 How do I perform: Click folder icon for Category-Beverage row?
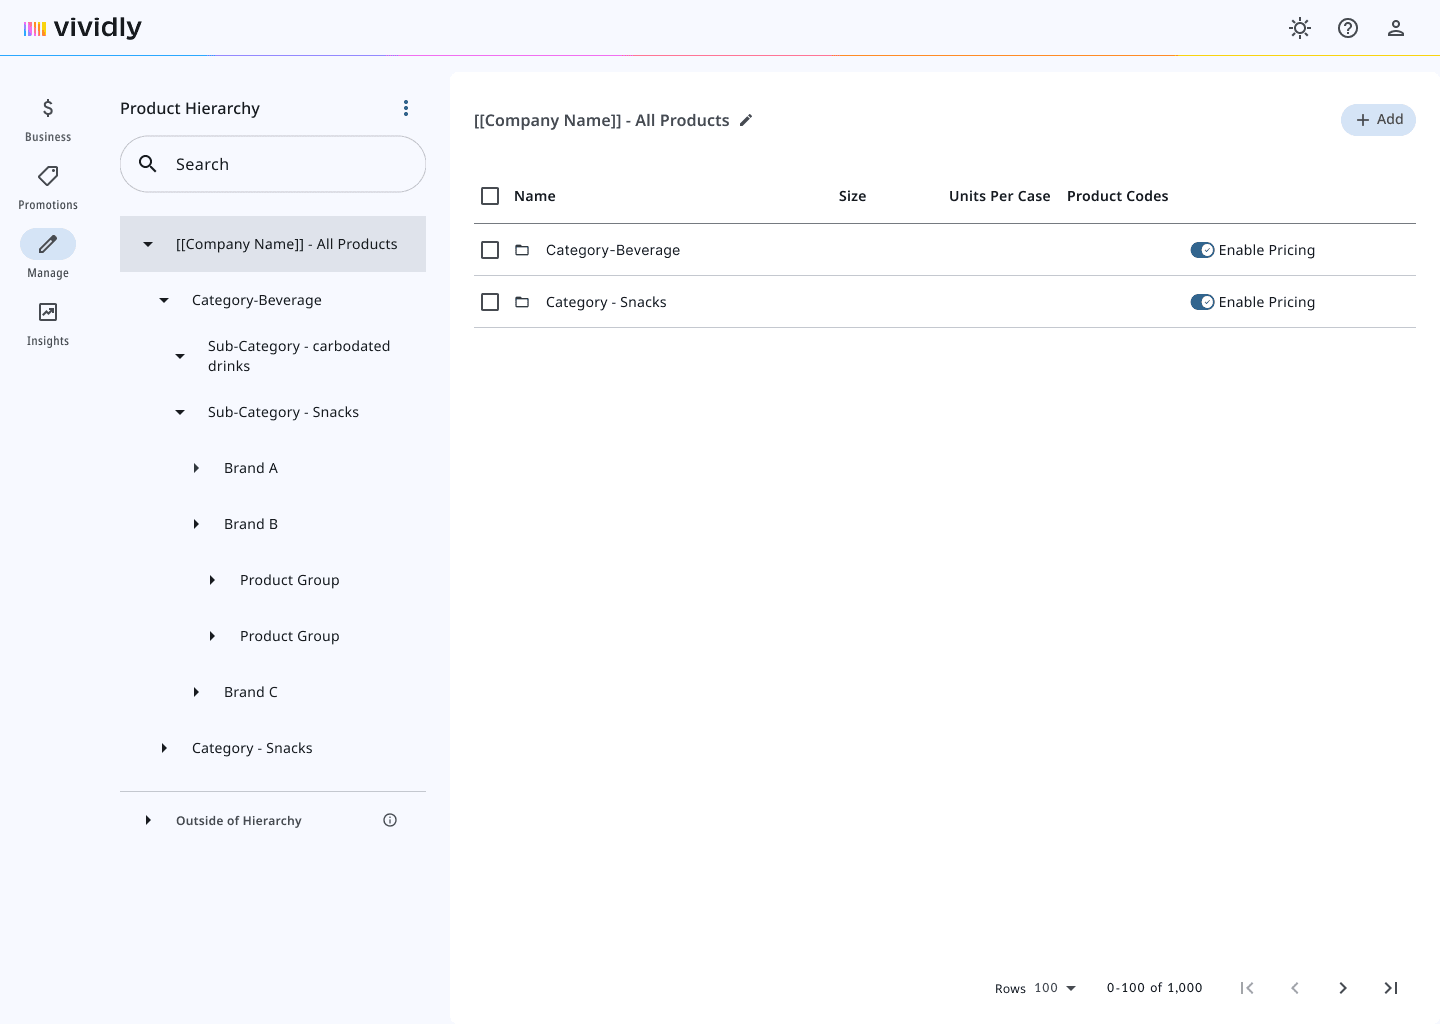pos(522,250)
